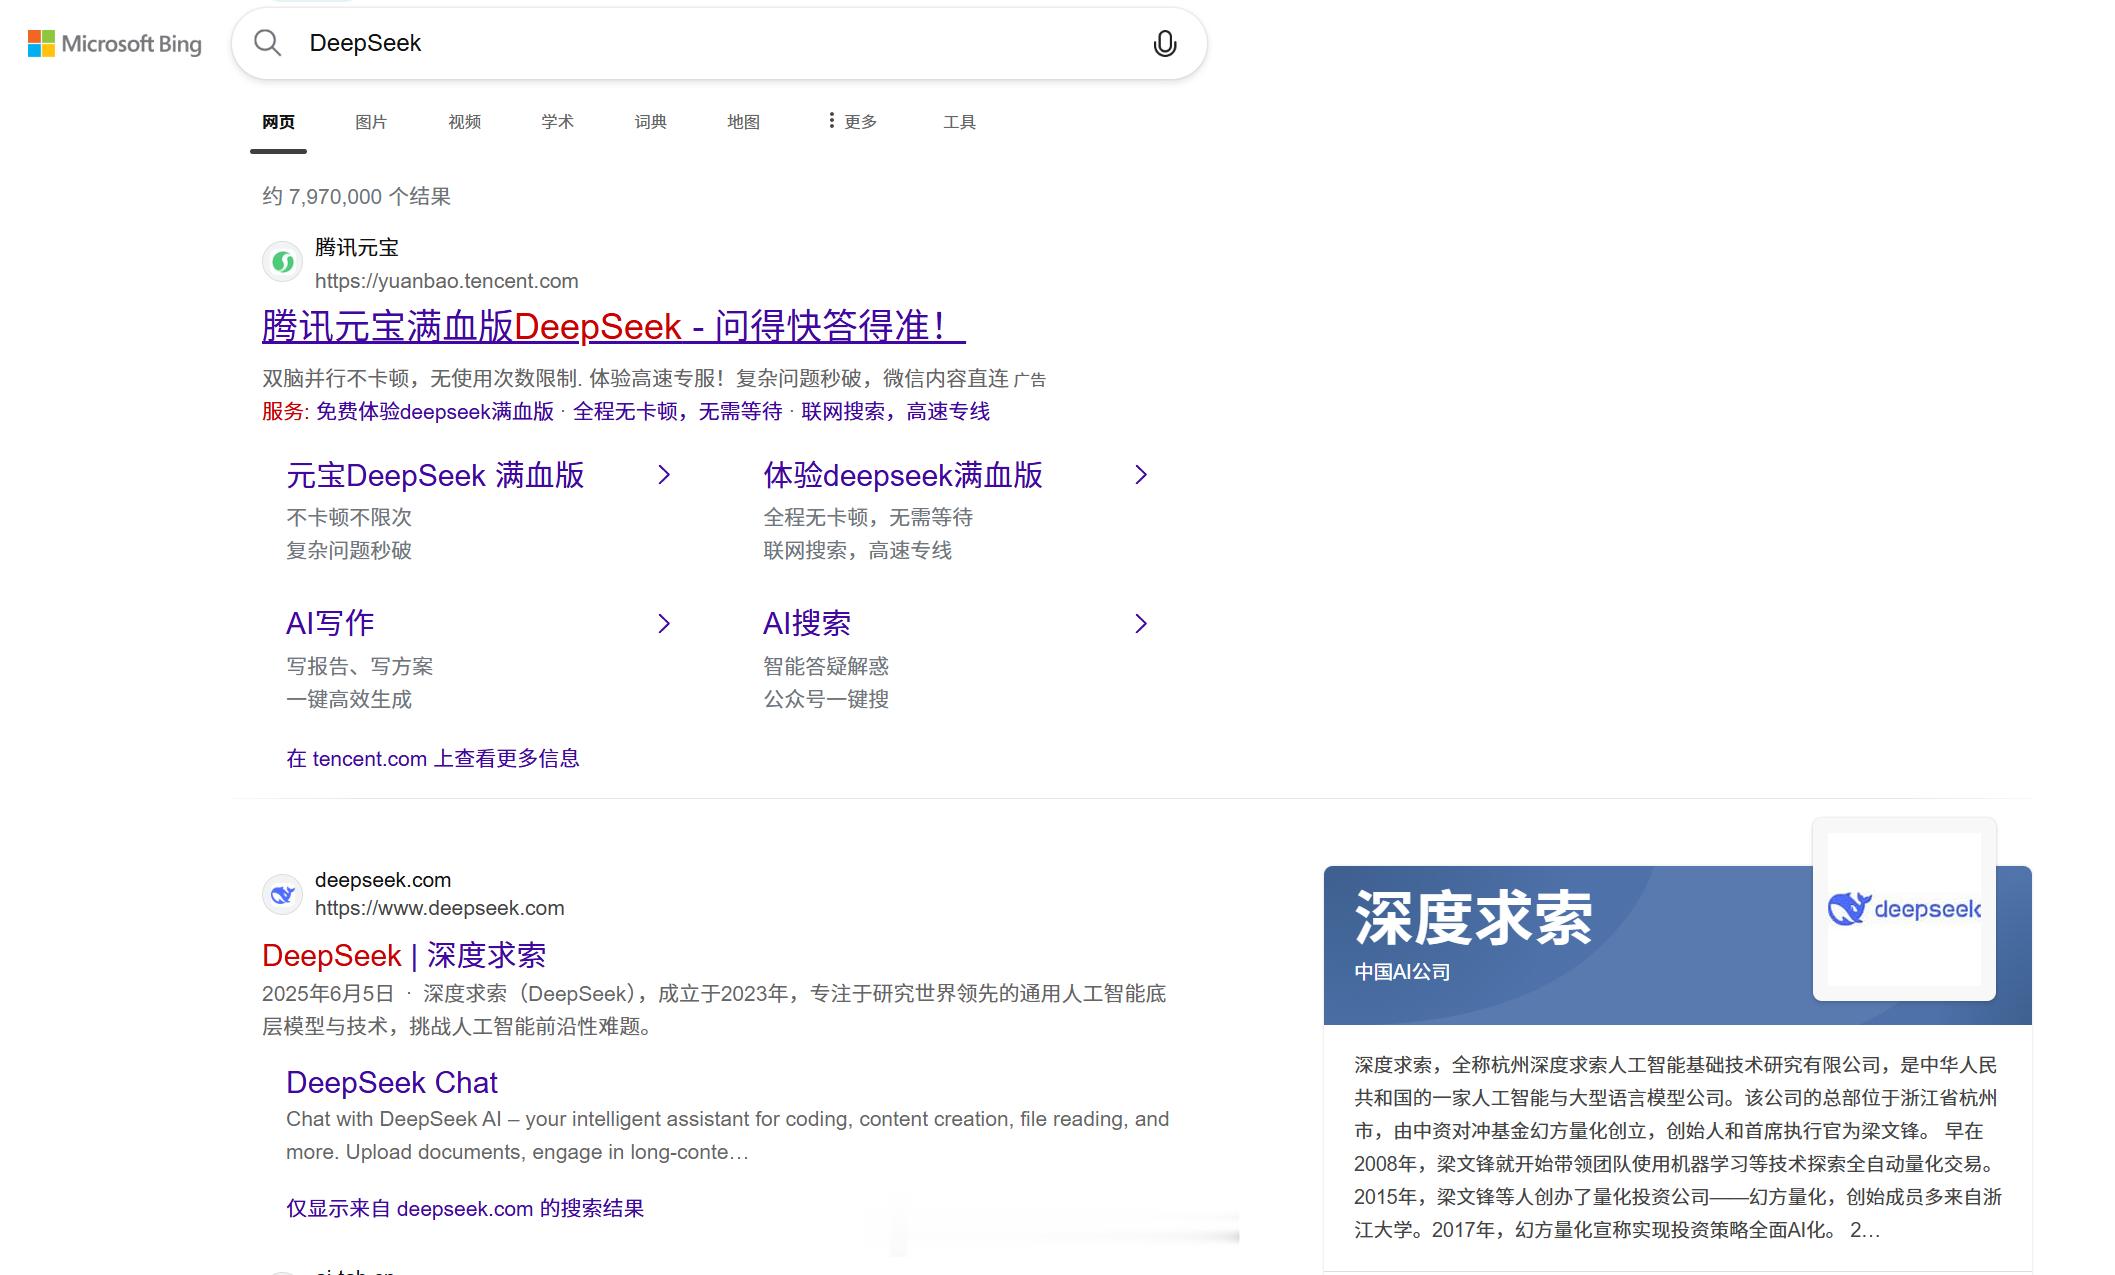
Task: Switch to the 视频 tab
Action: pyautogui.click(x=465, y=122)
